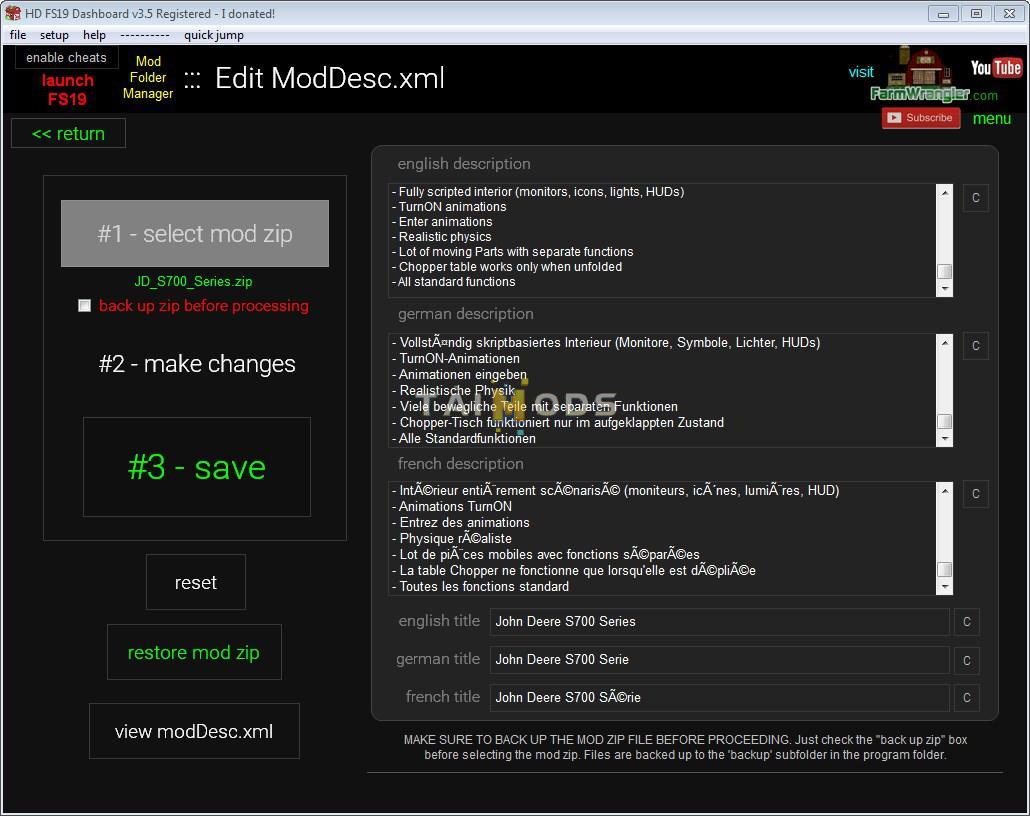Image resolution: width=1030 pixels, height=816 pixels.
Task: Click the german description text area
Action: (x=662, y=390)
